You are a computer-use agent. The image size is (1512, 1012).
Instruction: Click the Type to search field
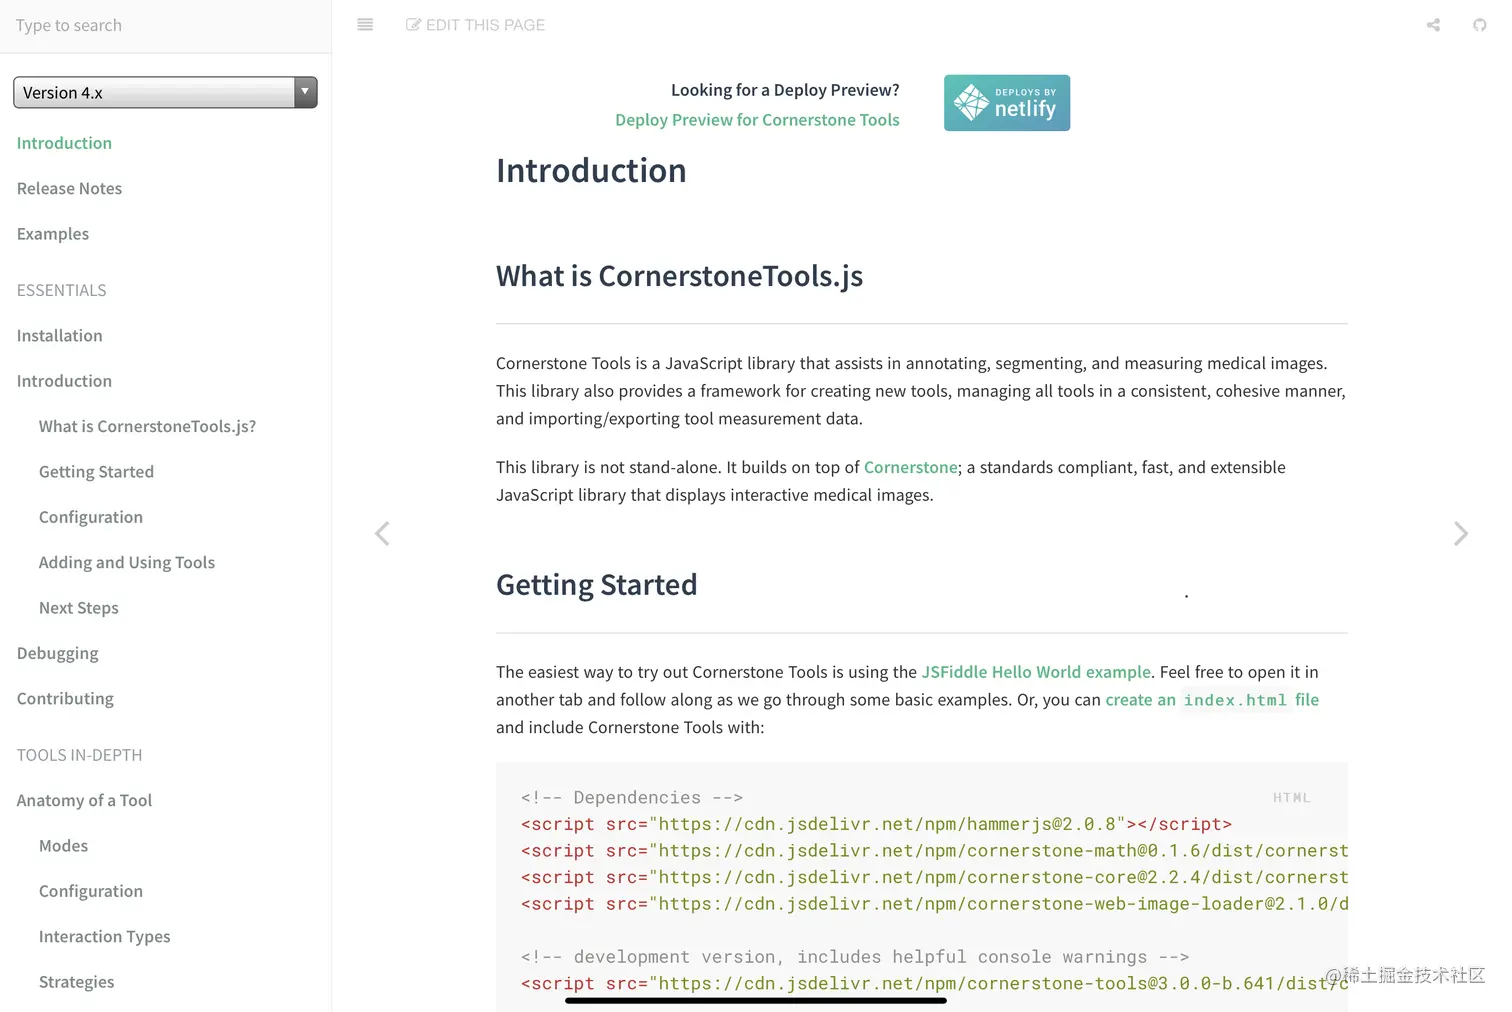165,26
